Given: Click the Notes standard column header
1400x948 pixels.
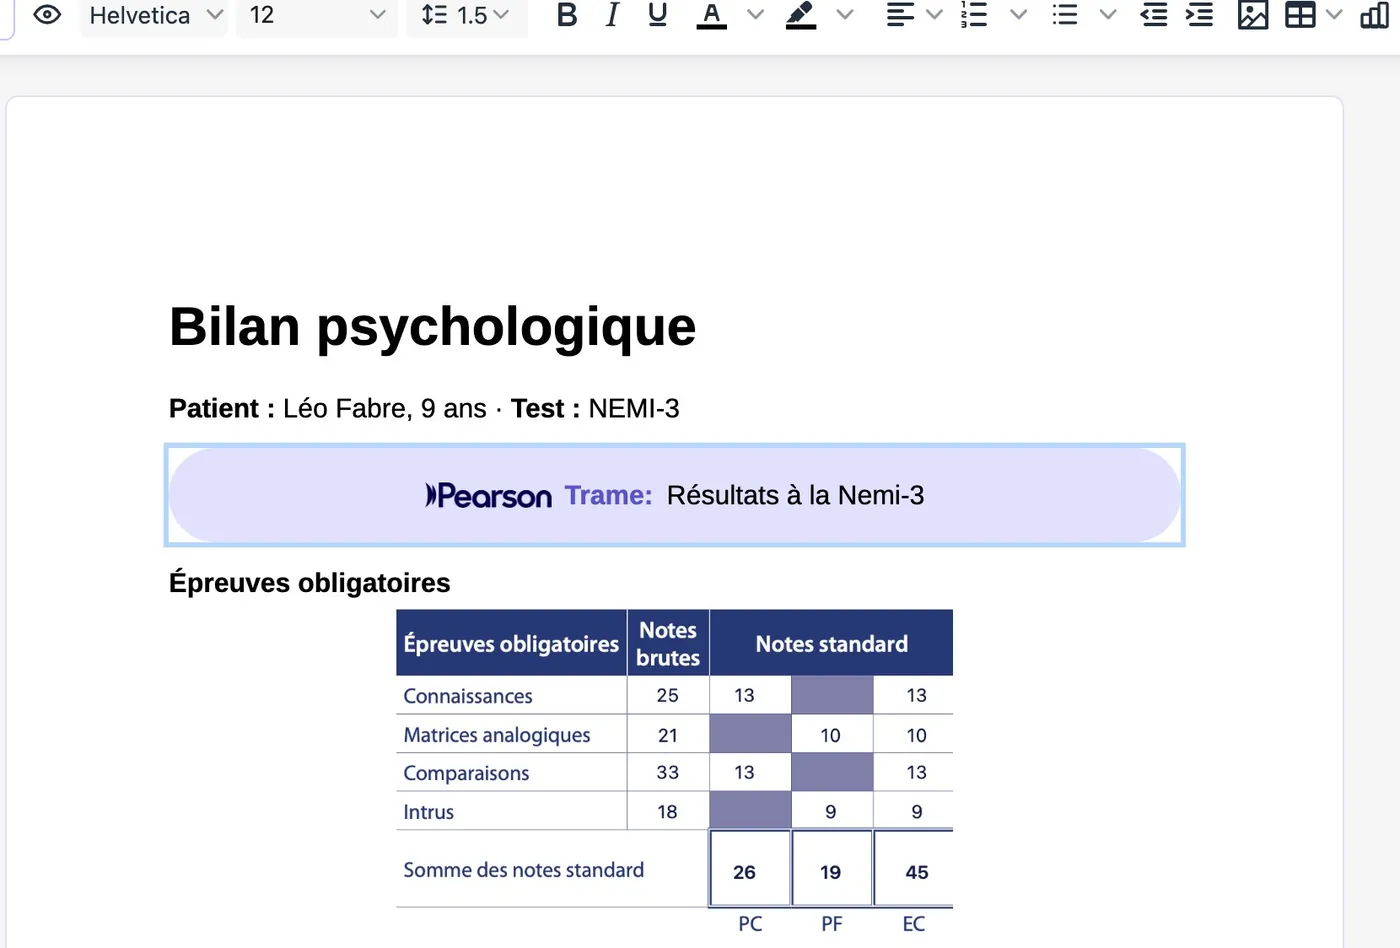Looking at the screenshot, I should click(832, 644).
